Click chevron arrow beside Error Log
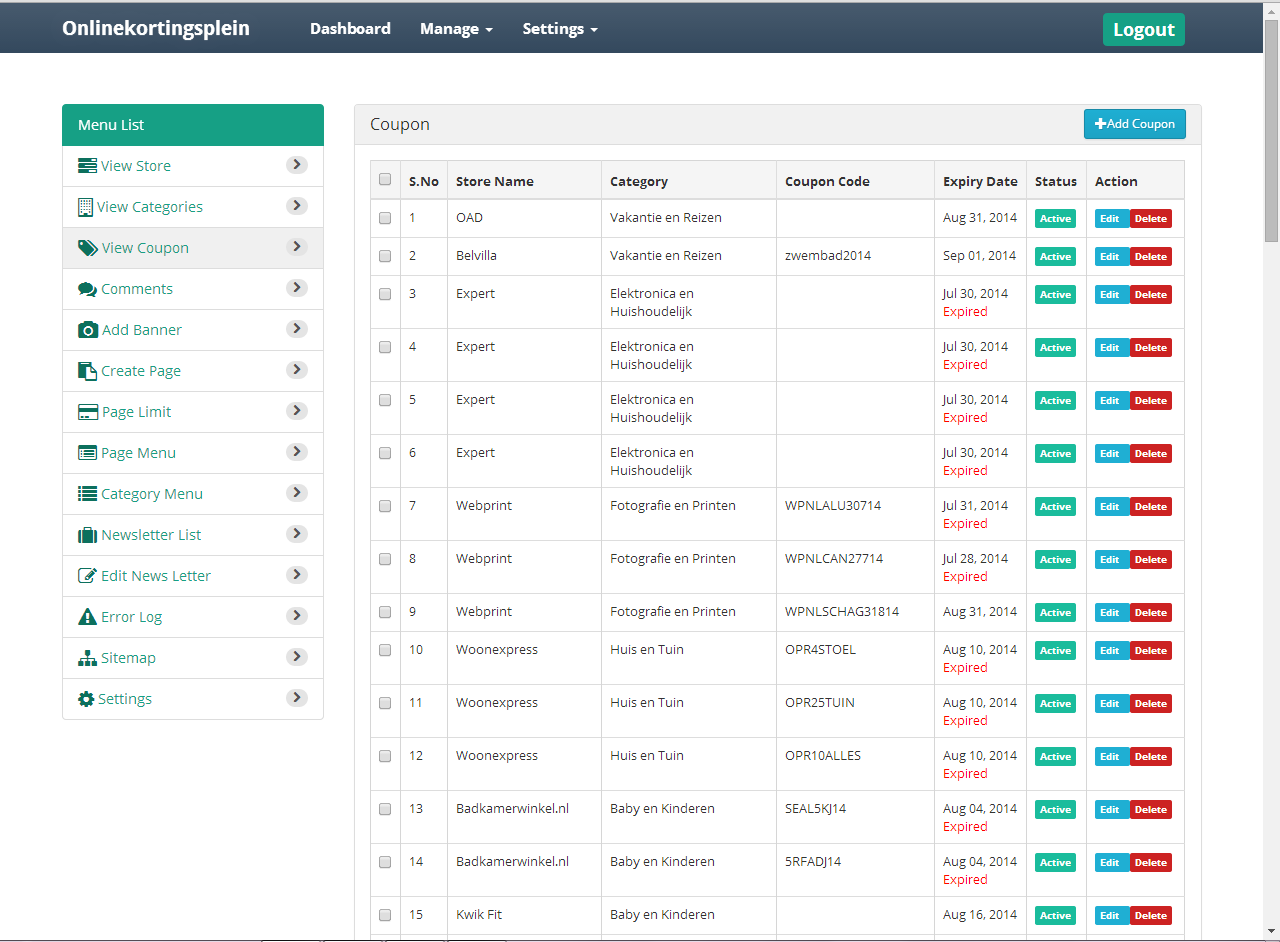The image size is (1280, 942). 297,616
